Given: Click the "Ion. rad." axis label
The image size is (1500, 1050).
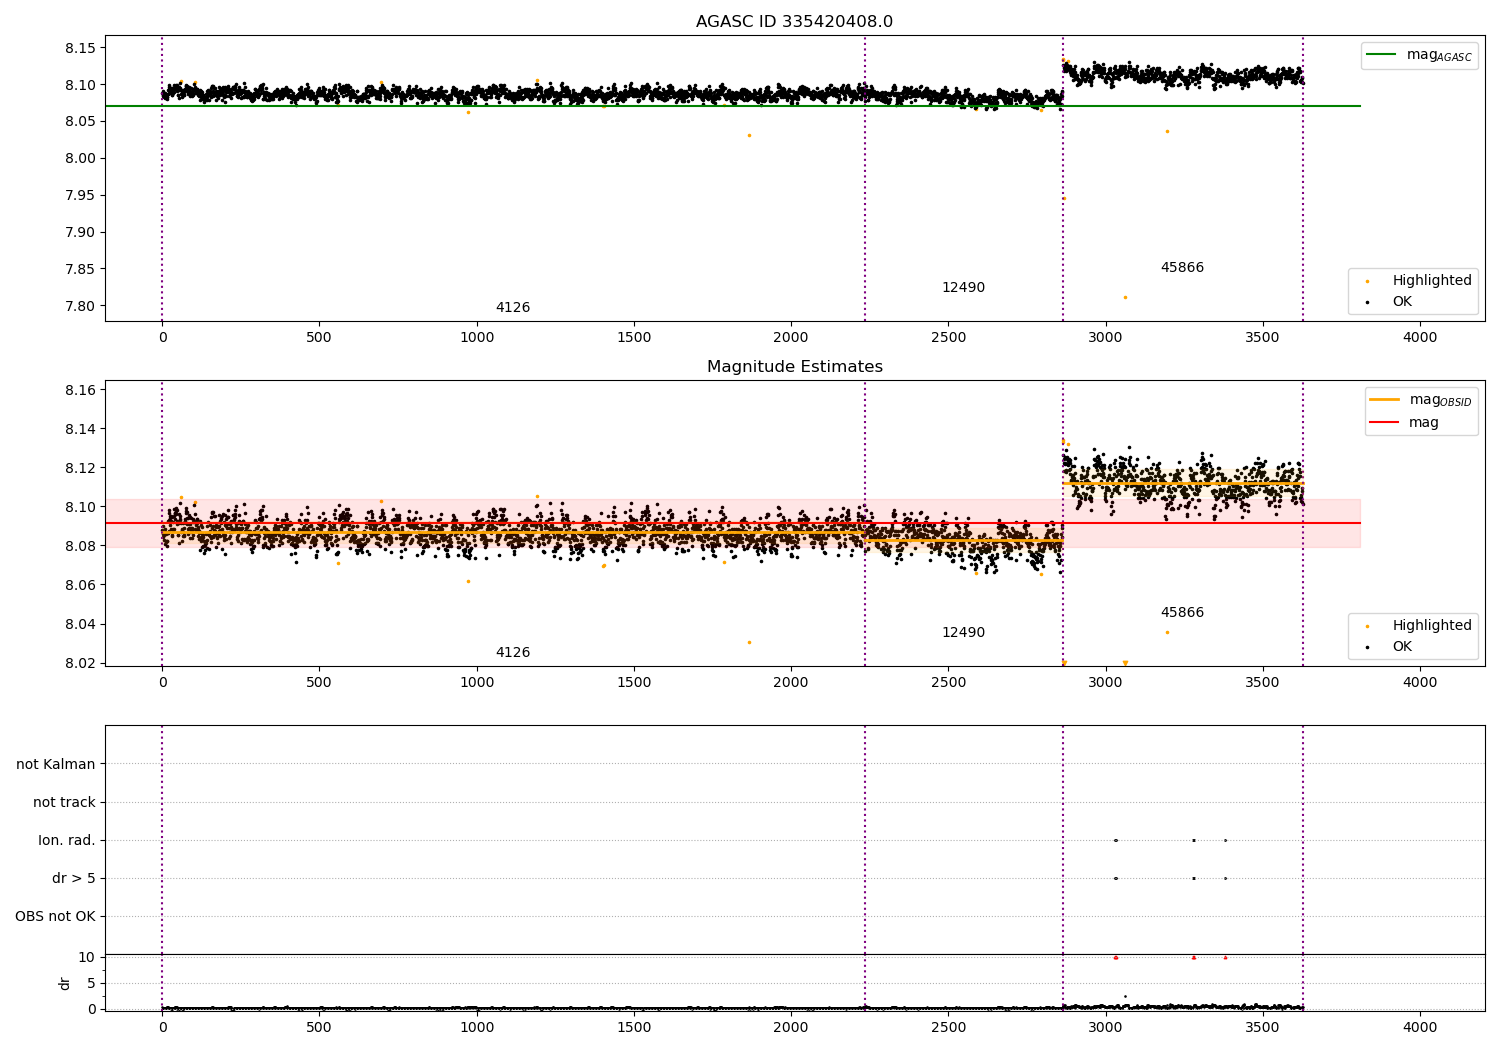Looking at the screenshot, I should pyautogui.click(x=67, y=841).
